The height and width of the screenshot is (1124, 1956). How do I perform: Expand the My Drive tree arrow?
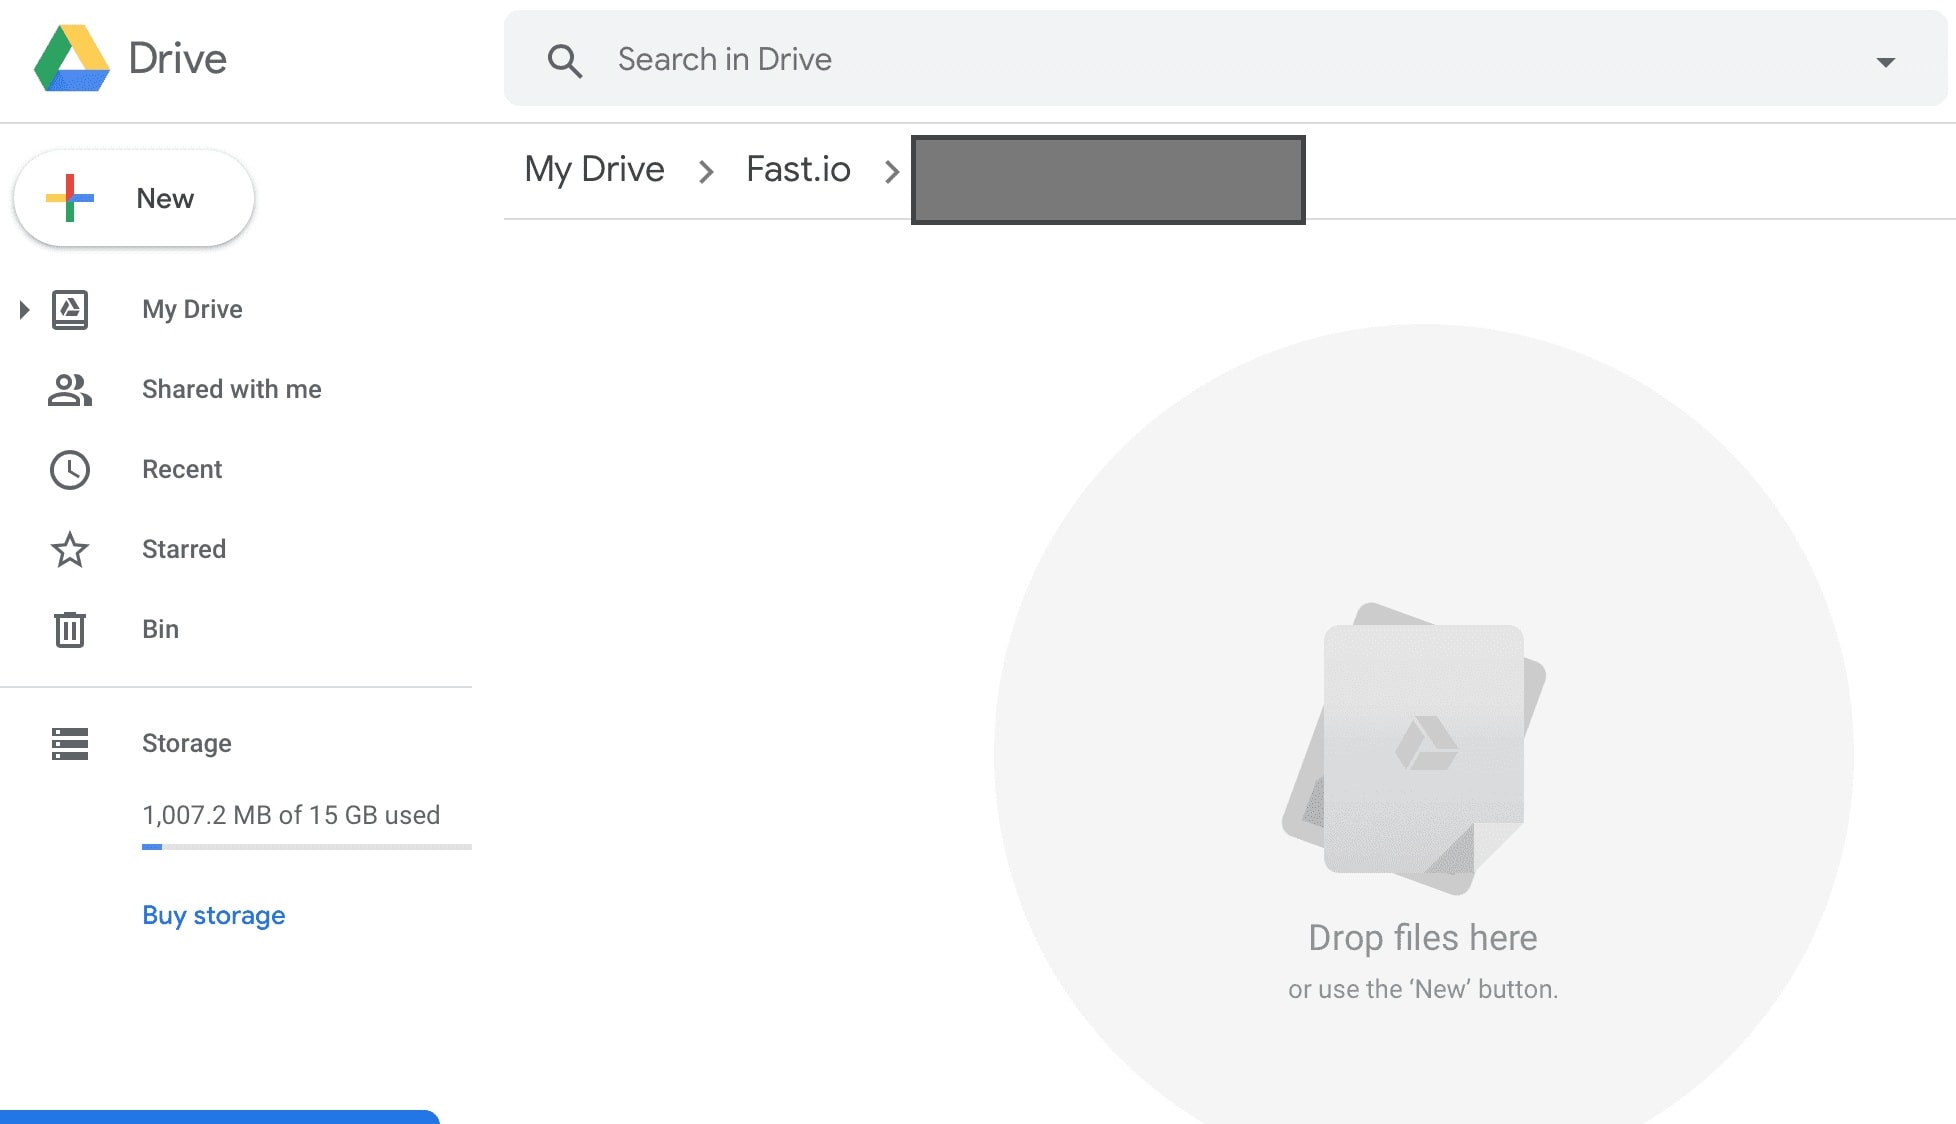24,309
